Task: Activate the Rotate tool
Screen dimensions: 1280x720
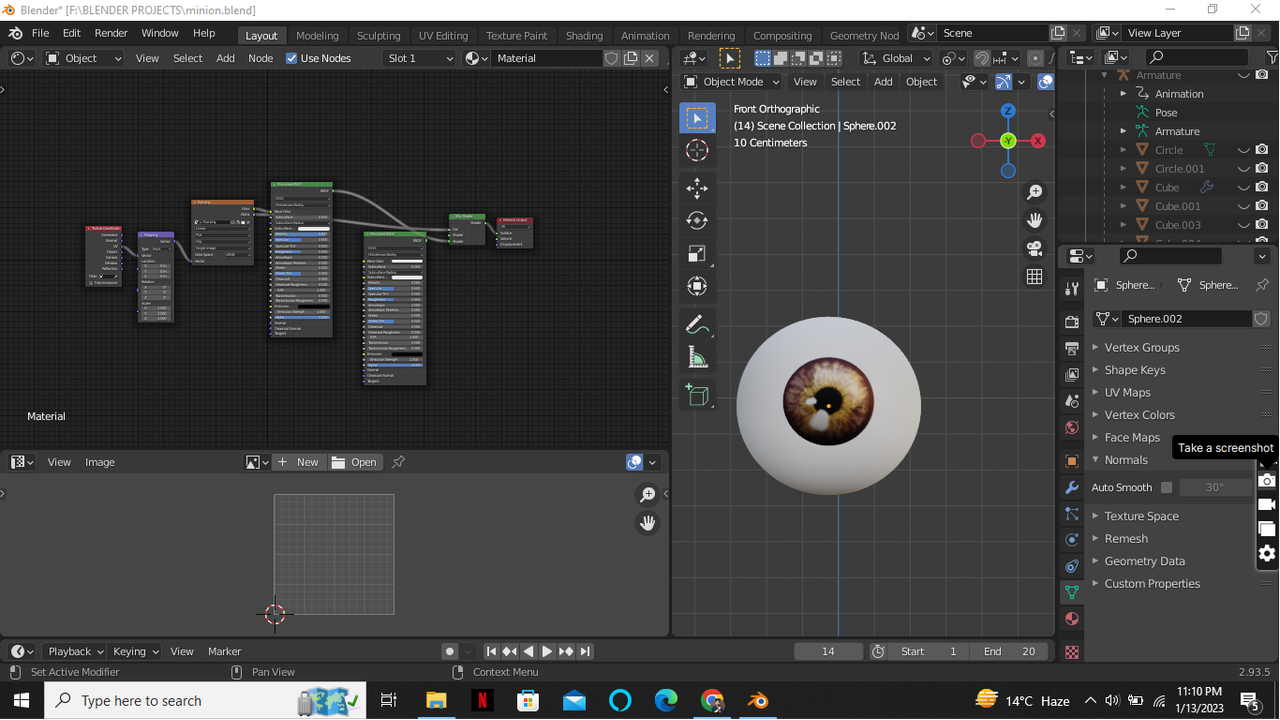Action: pos(697,221)
